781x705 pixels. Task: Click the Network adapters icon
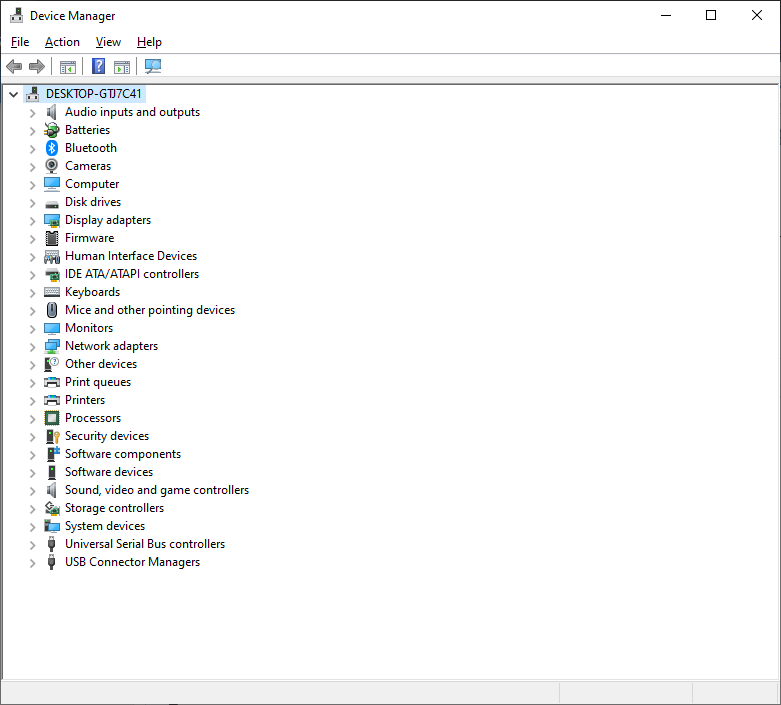pos(52,346)
